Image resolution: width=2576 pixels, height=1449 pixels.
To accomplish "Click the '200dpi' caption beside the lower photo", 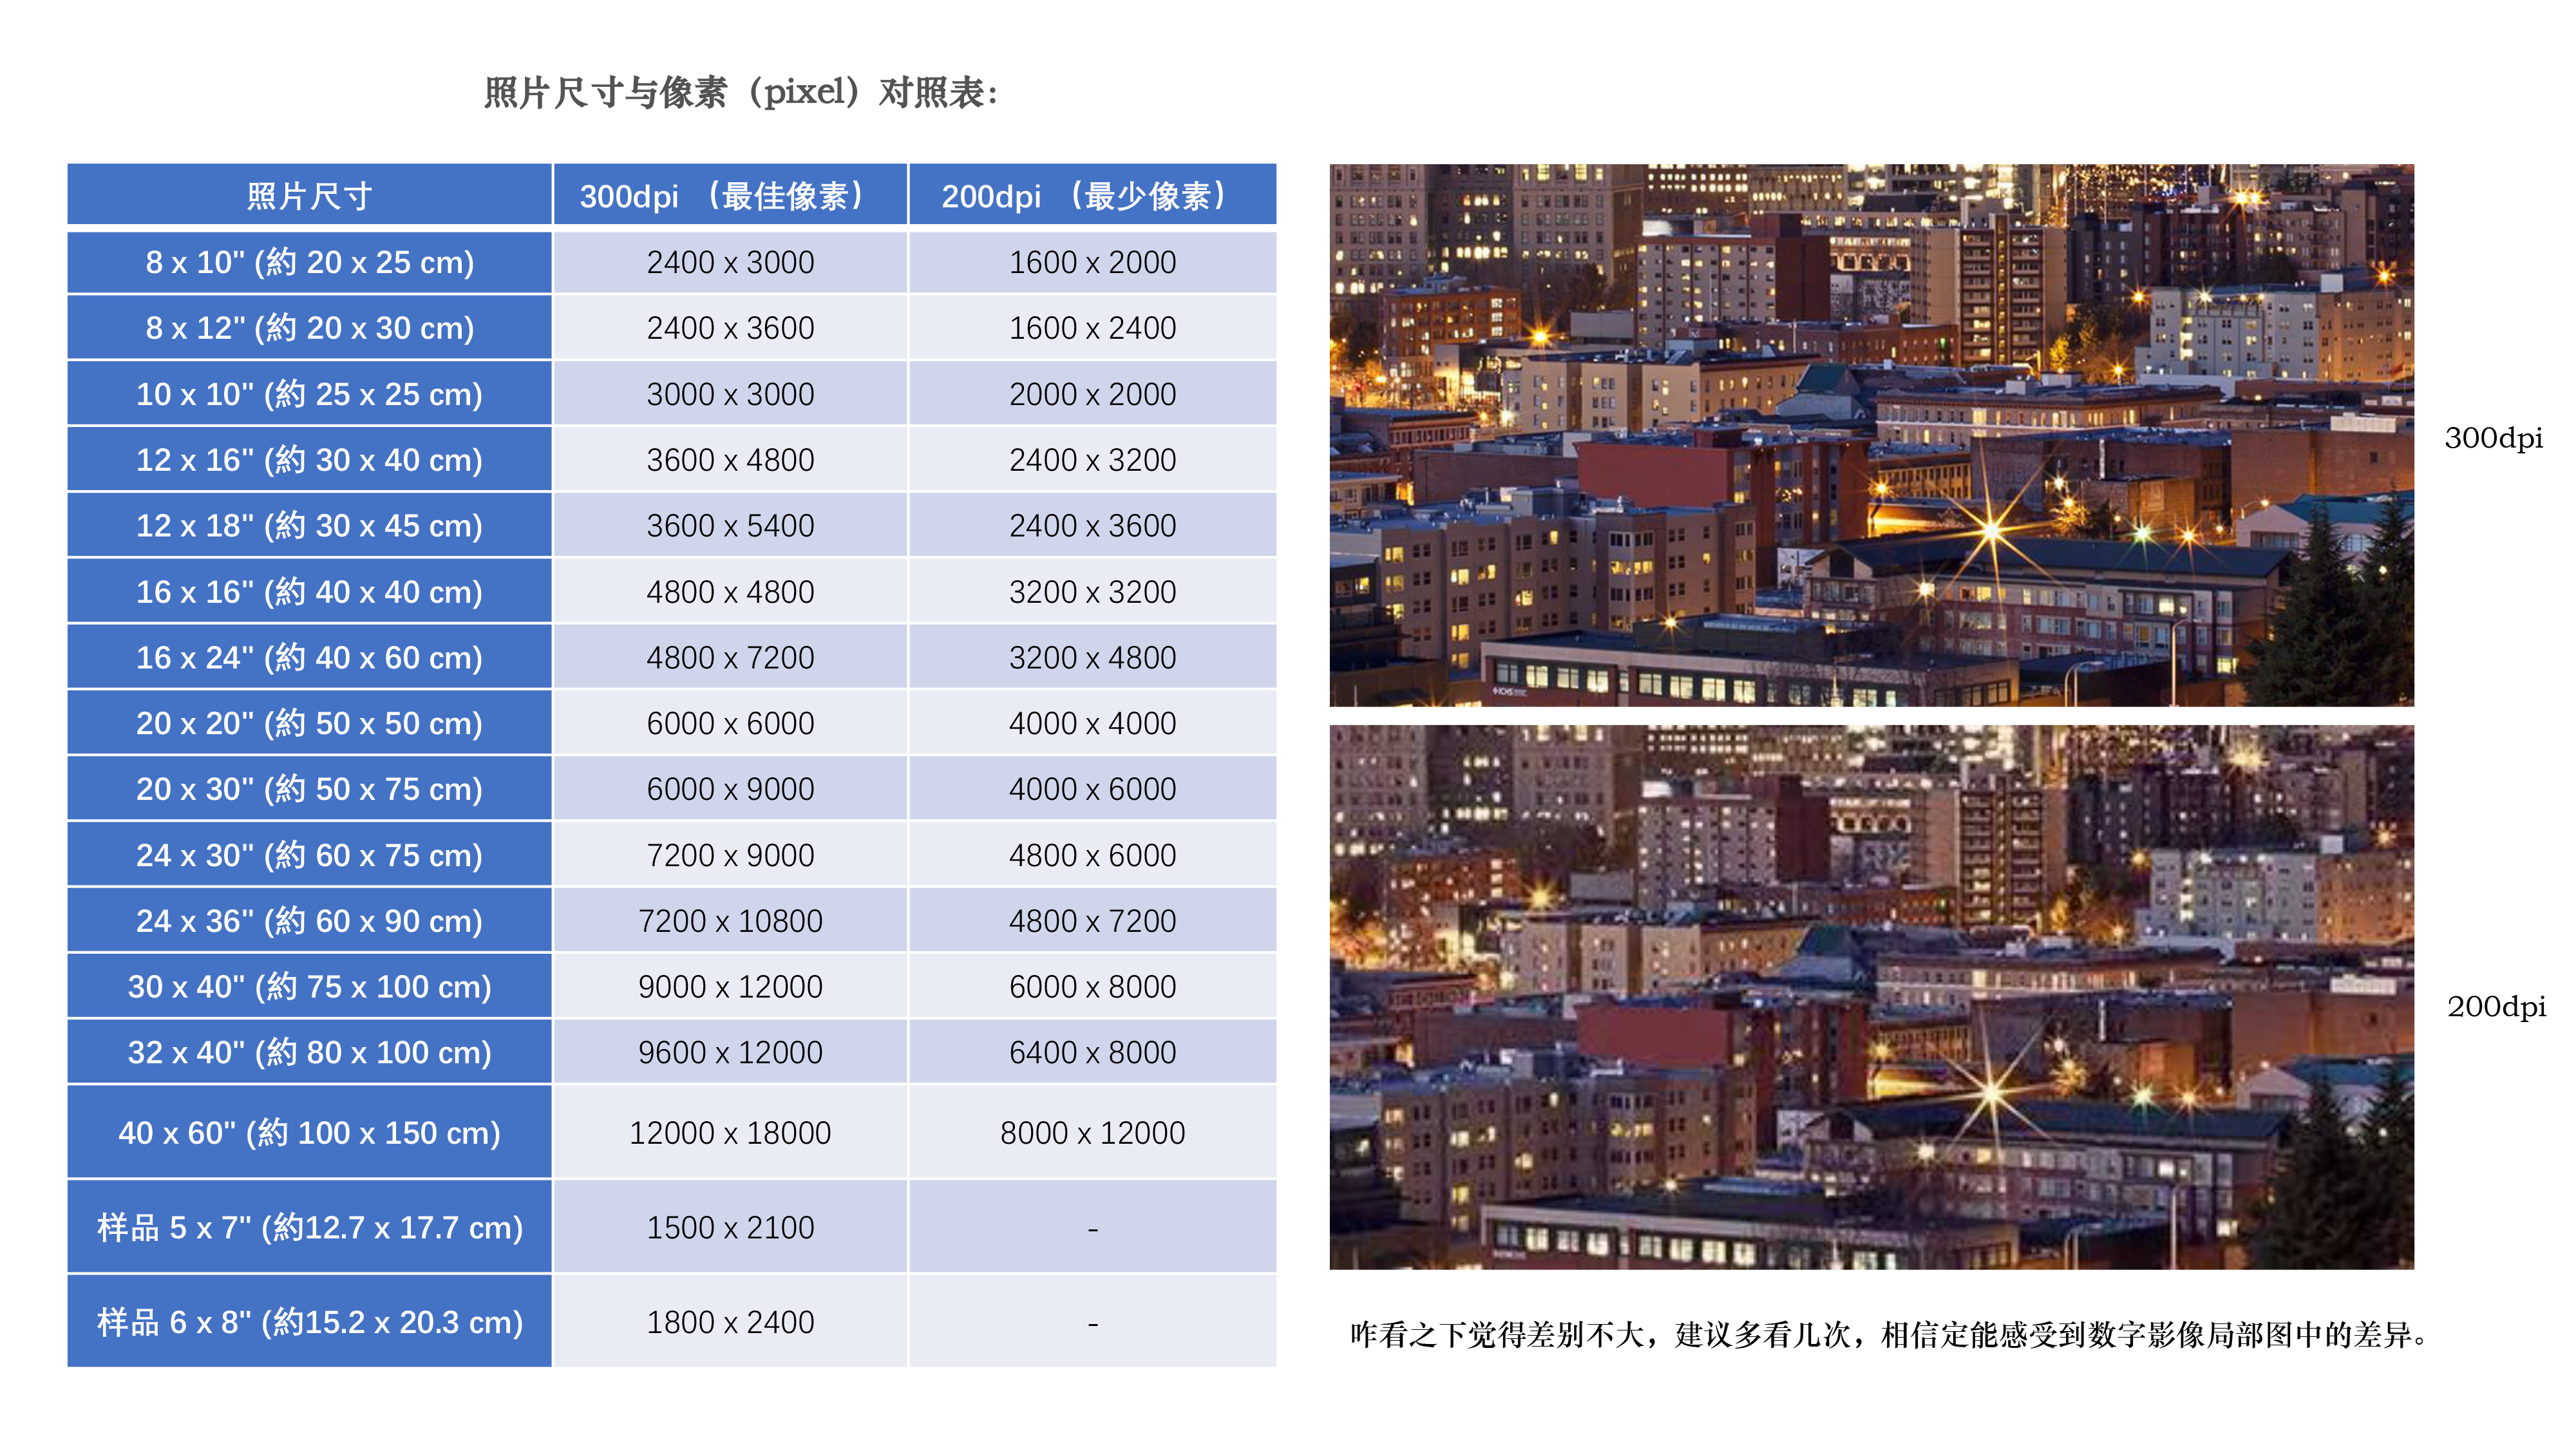I will pos(2496,1006).
